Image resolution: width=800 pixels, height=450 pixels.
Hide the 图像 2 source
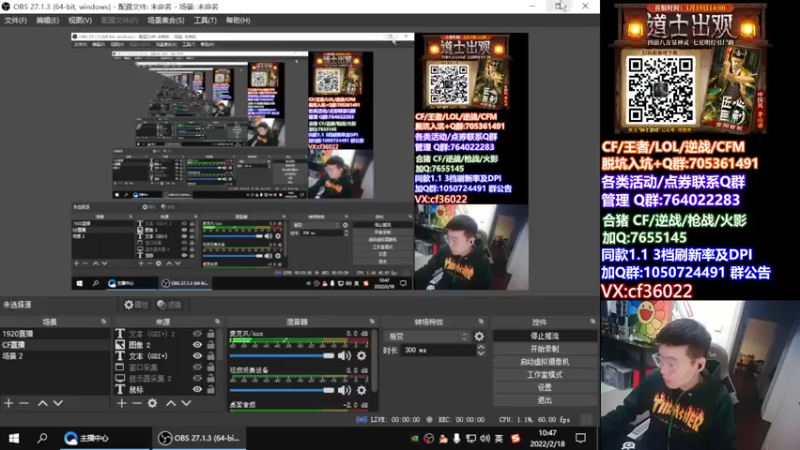click(197, 345)
